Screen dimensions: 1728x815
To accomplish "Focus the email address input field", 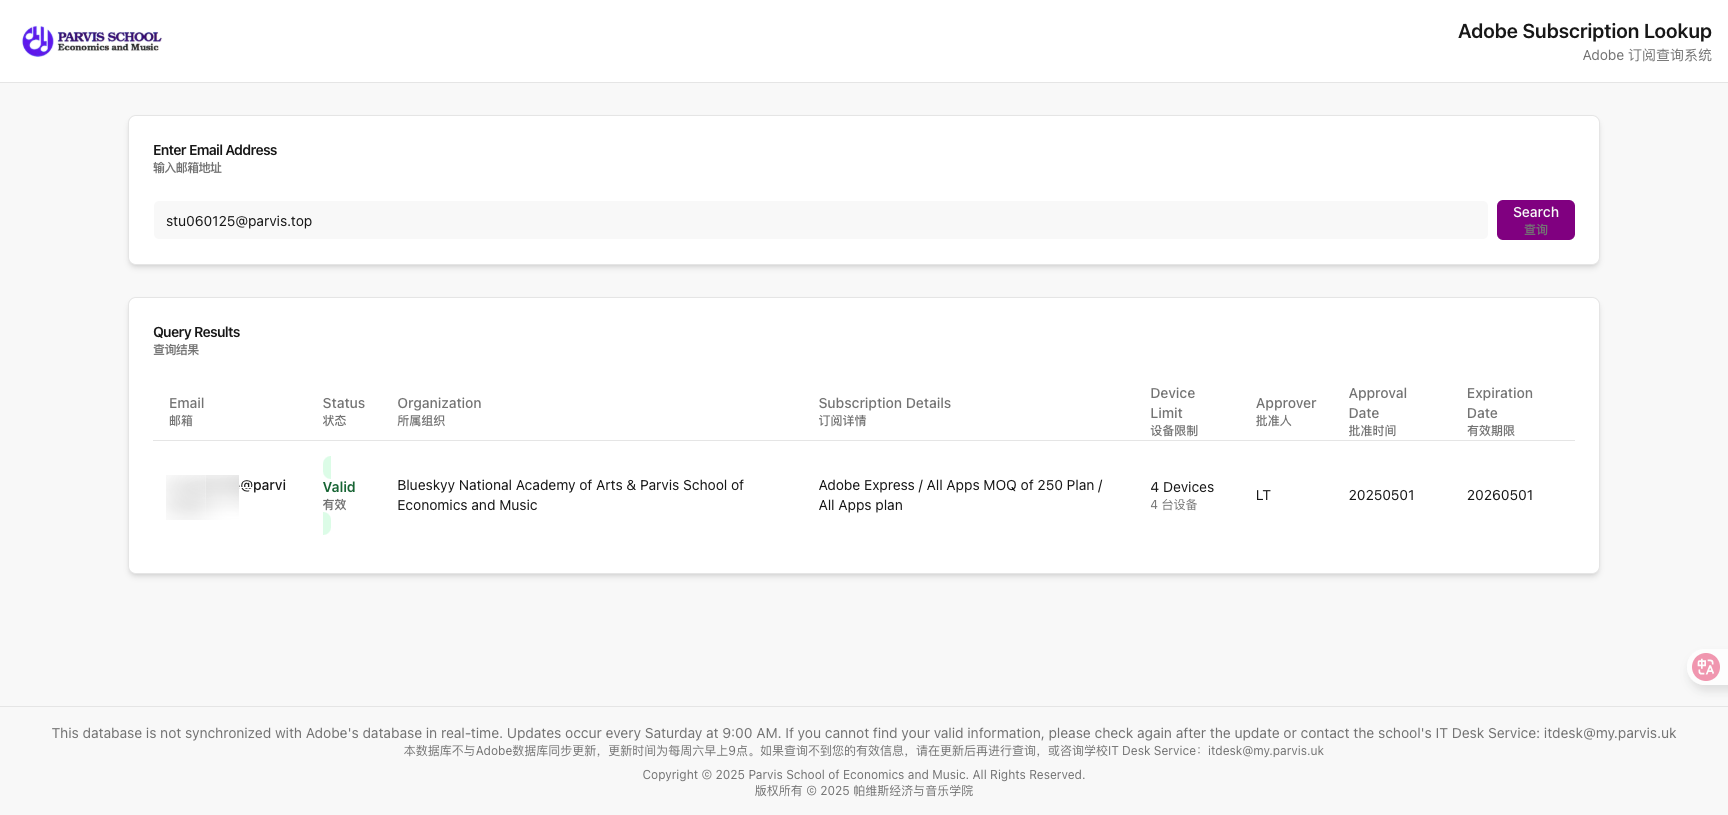I will coord(820,221).
